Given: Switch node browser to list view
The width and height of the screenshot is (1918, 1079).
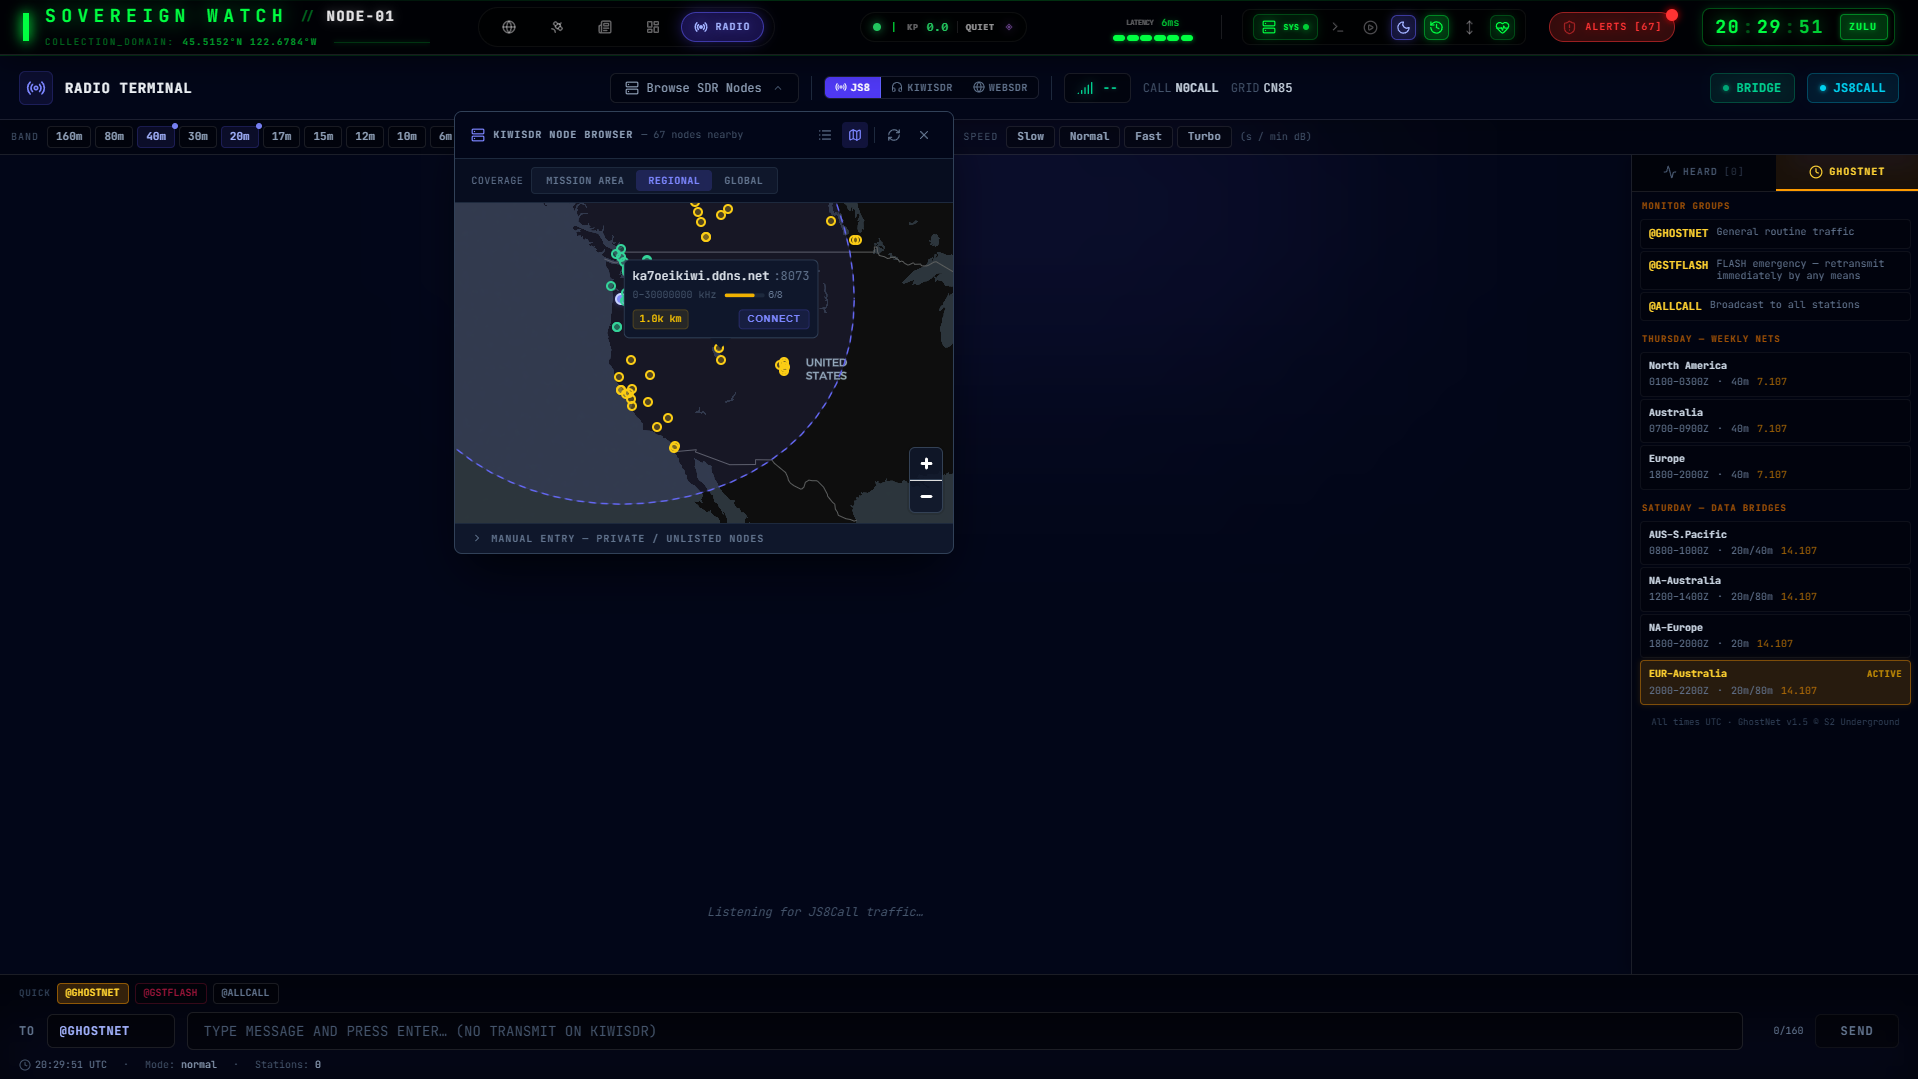Looking at the screenshot, I should click(824, 135).
